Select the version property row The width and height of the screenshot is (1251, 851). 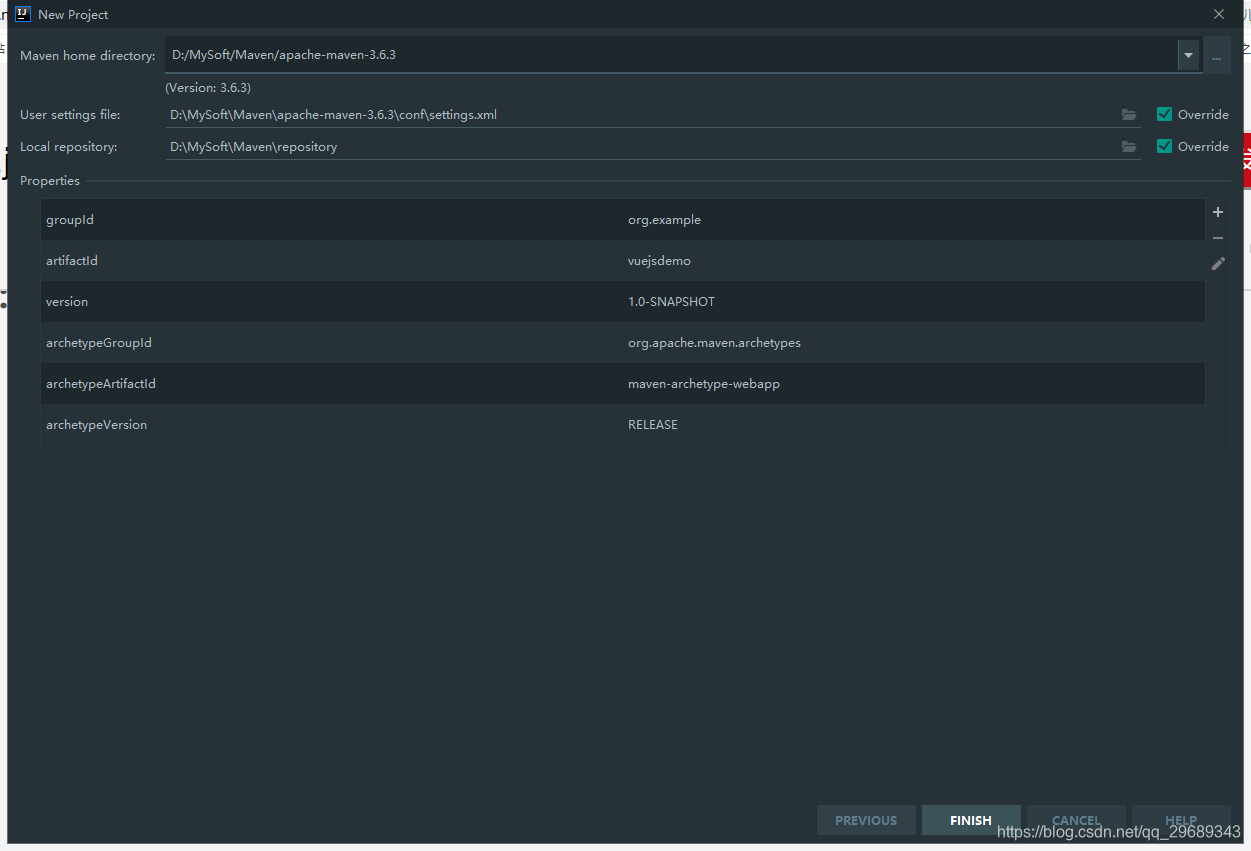click(x=622, y=301)
